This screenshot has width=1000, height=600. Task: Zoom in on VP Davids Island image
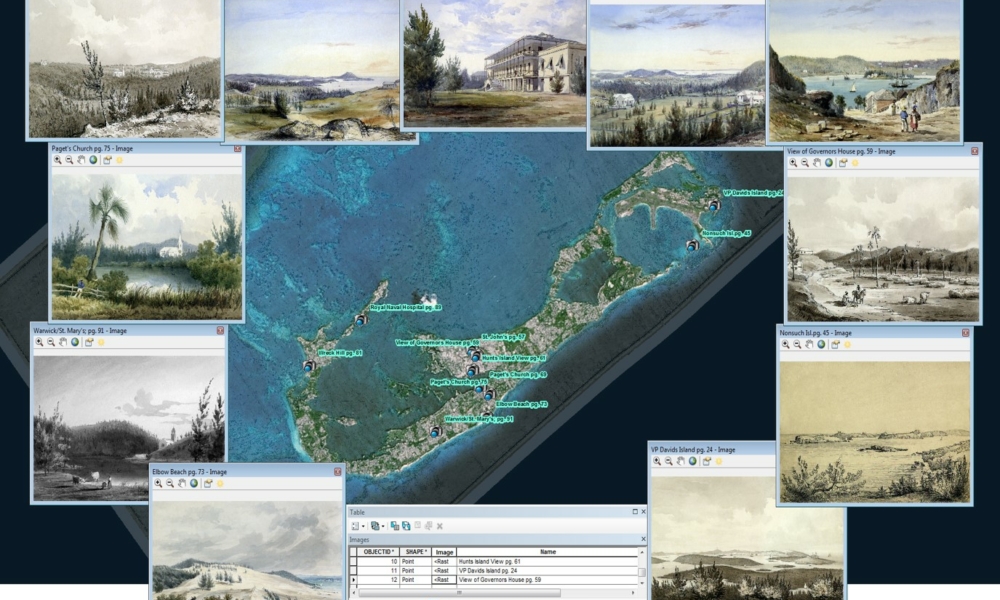pos(657,461)
